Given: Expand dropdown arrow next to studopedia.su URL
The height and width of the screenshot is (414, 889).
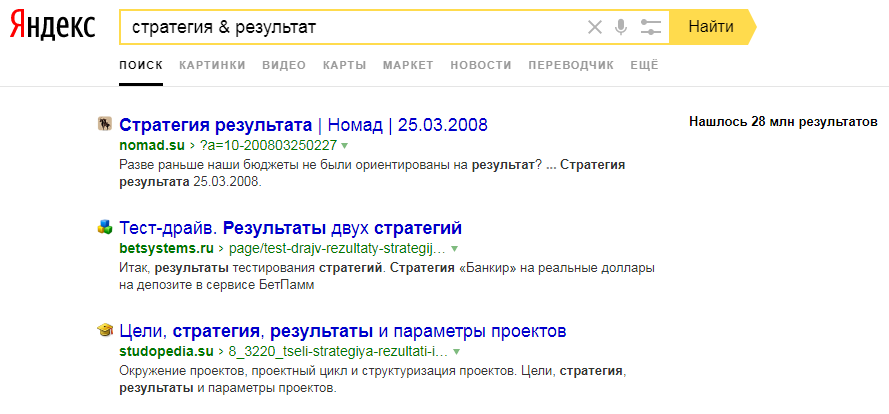Looking at the screenshot, I should pos(456,352).
